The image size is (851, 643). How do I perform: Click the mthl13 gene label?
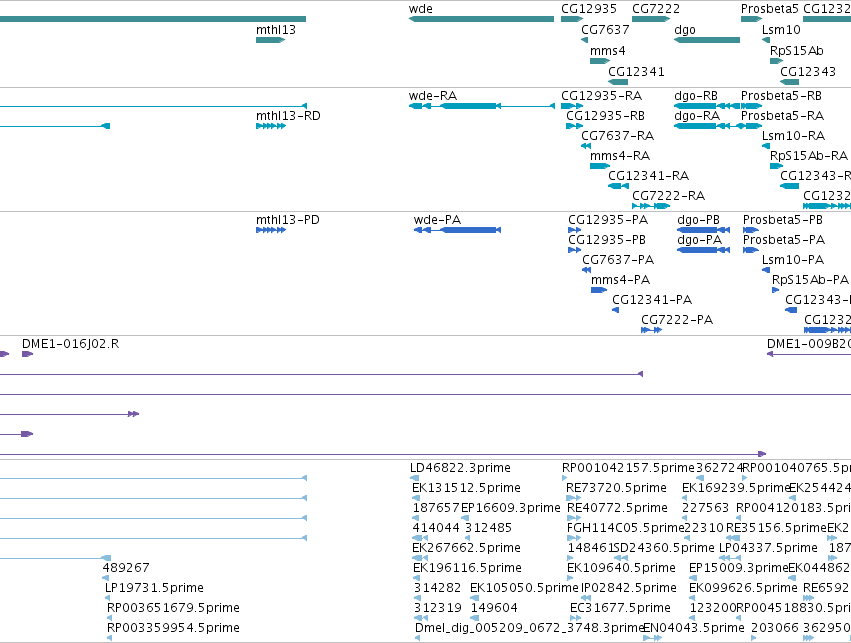pos(276,30)
